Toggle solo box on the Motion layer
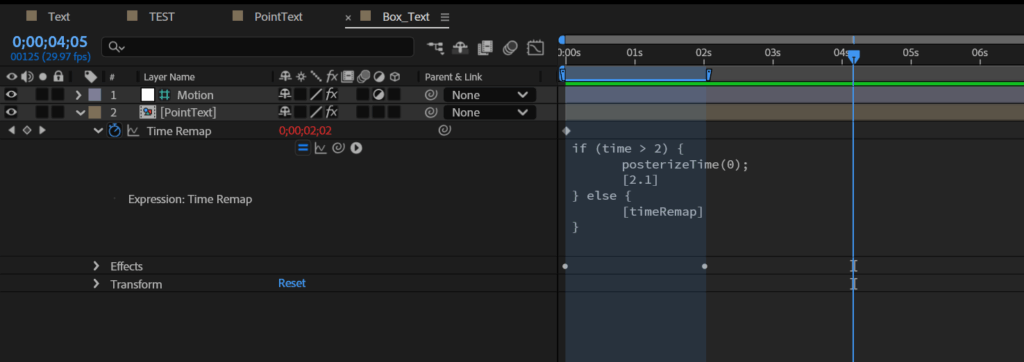This screenshot has width=1024, height=362. coord(42,95)
